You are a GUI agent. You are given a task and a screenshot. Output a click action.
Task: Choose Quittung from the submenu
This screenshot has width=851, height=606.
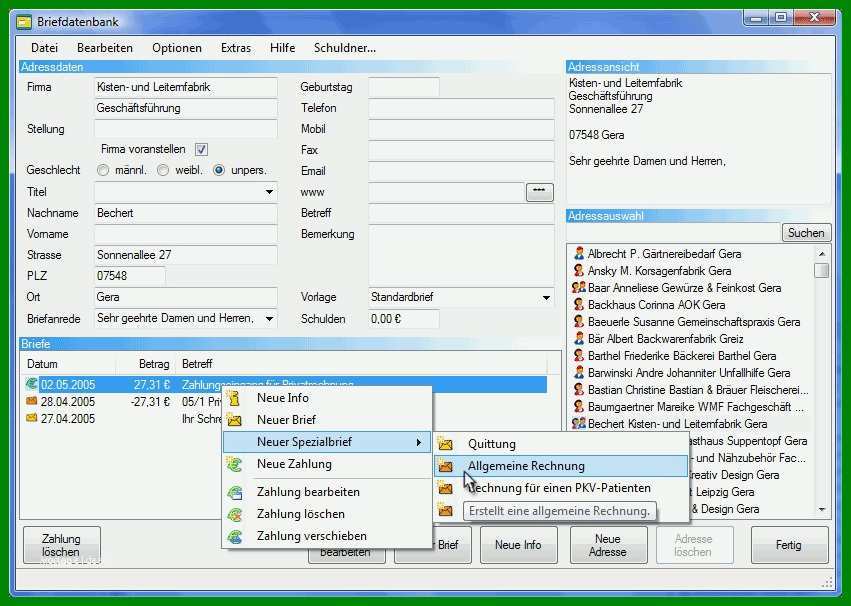tap(561, 444)
